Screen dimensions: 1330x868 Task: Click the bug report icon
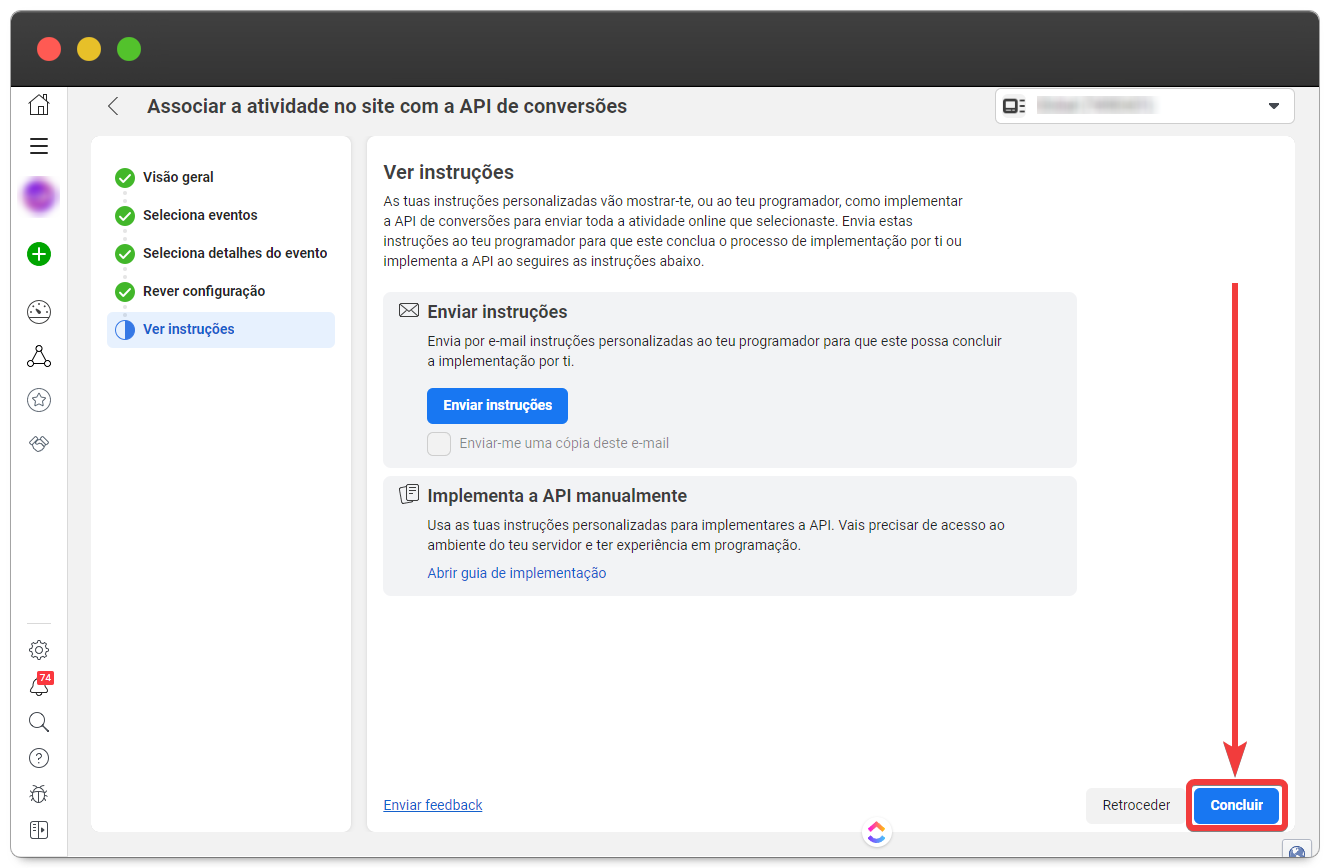(39, 794)
